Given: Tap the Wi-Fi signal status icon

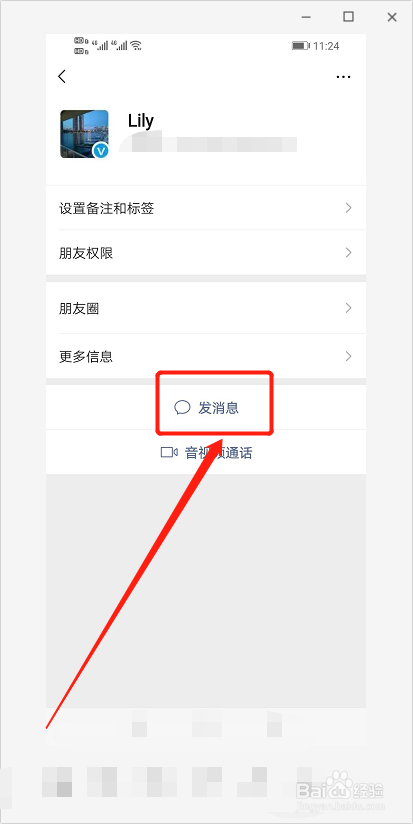Looking at the screenshot, I should [x=137, y=46].
